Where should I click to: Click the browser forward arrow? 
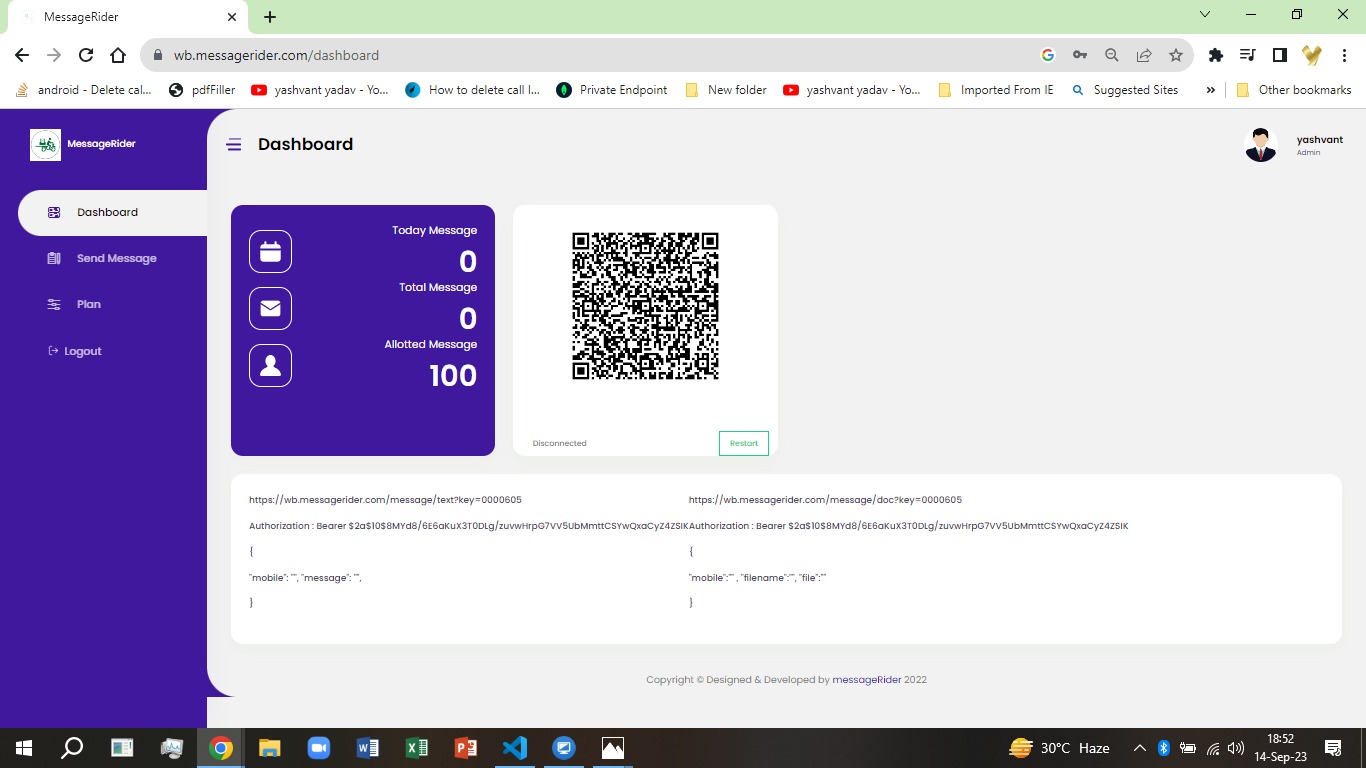pyautogui.click(x=54, y=55)
